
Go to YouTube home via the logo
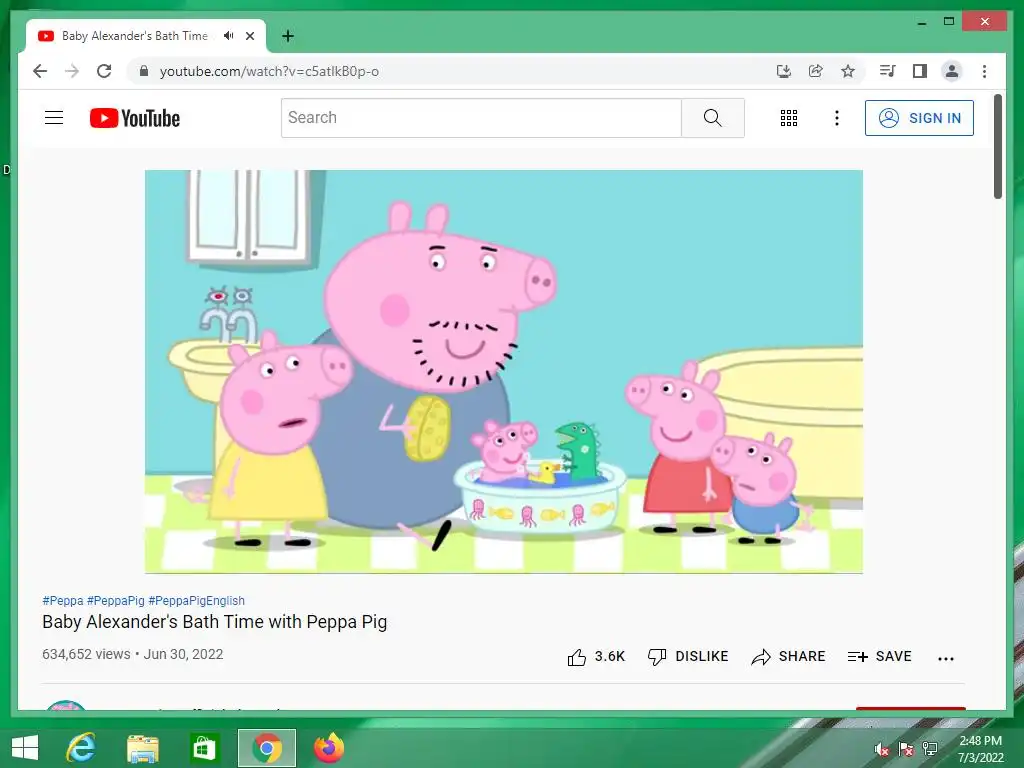coord(135,118)
